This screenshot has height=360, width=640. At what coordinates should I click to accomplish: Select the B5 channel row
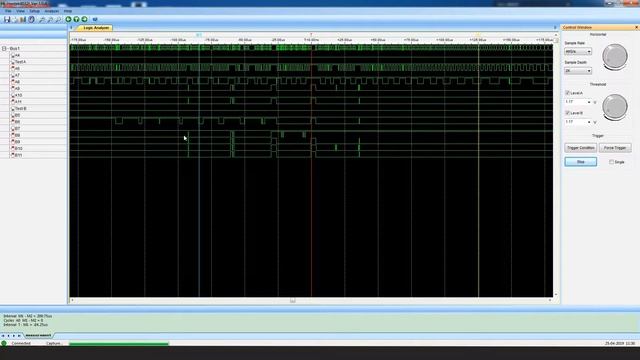pyautogui.click(x=33, y=115)
